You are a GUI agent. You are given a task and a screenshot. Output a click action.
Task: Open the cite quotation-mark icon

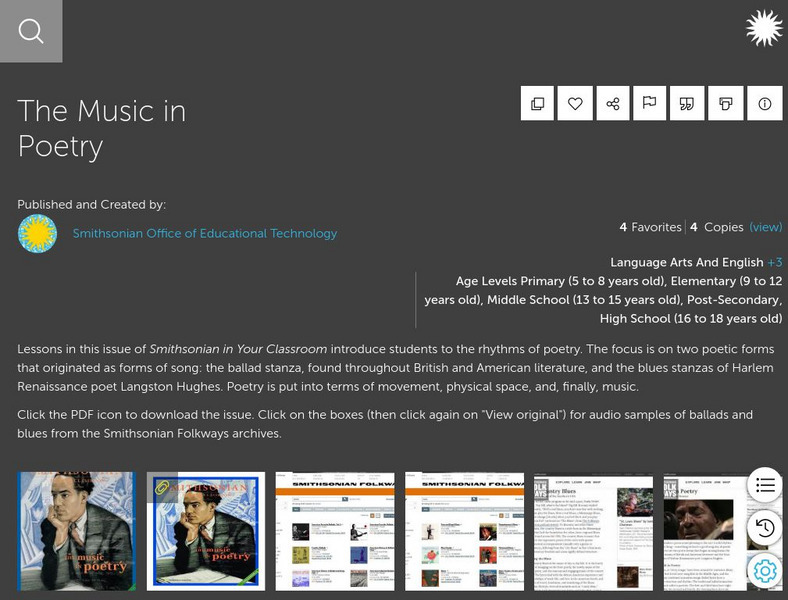coord(686,104)
